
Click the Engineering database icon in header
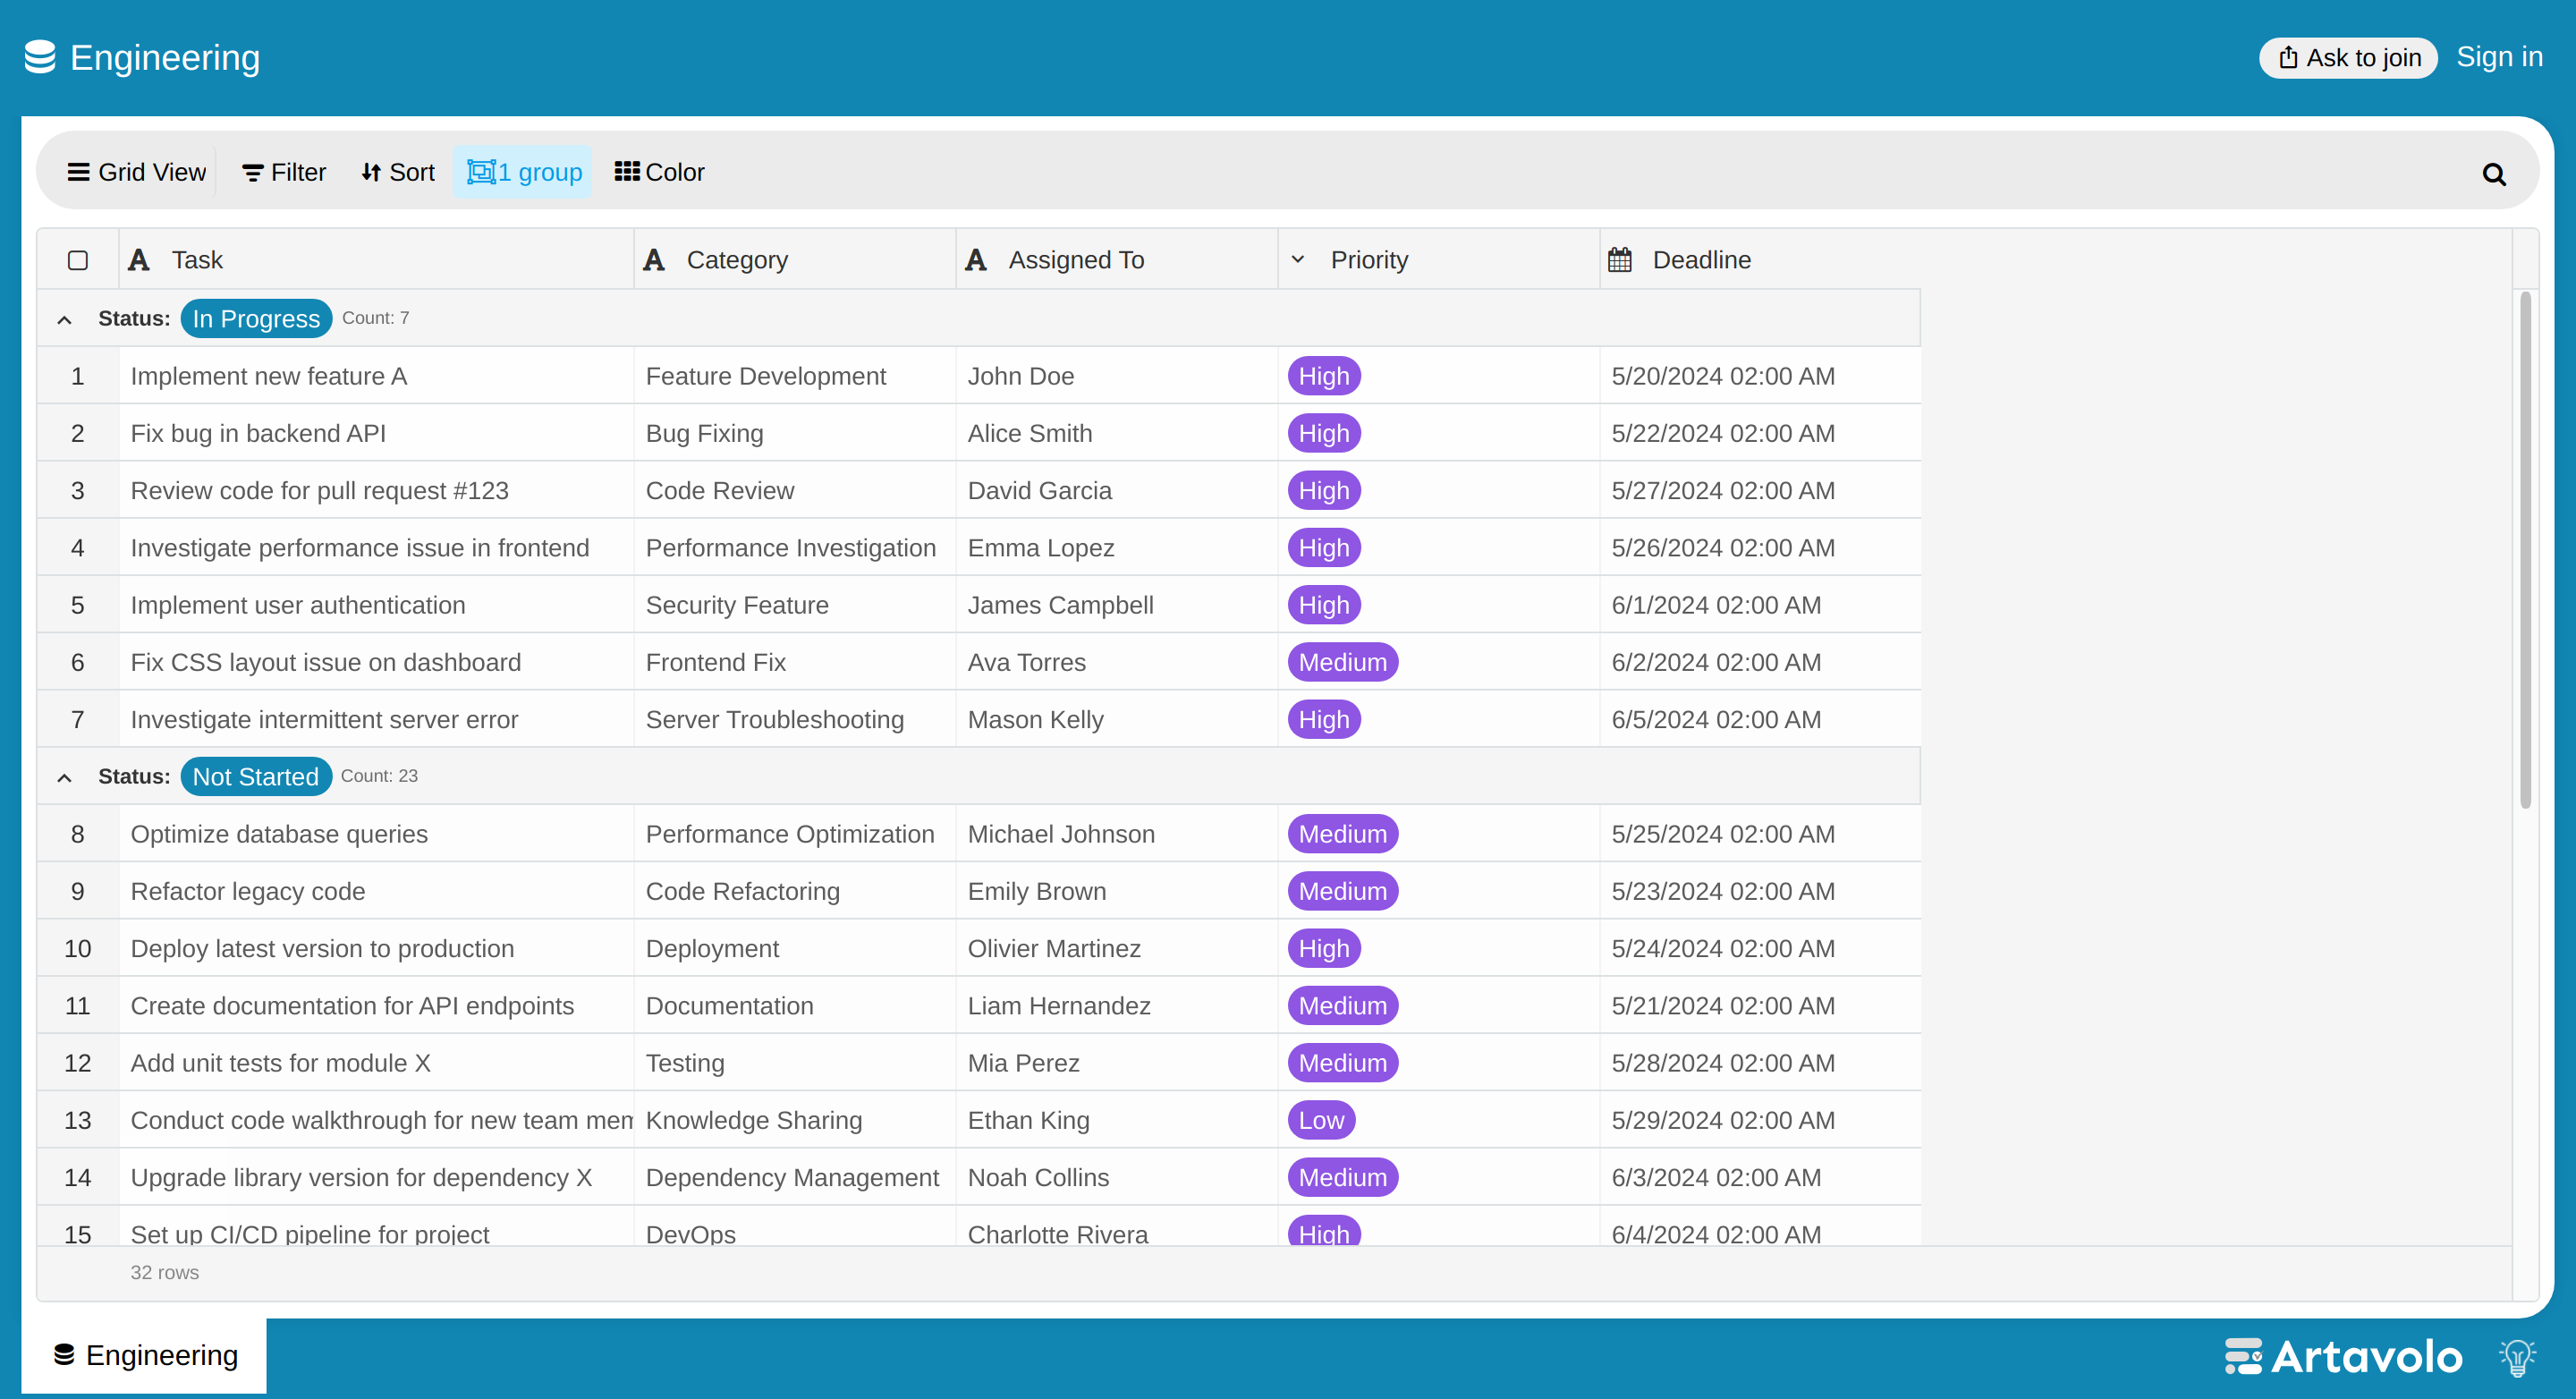pyautogui.click(x=40, y=57)
